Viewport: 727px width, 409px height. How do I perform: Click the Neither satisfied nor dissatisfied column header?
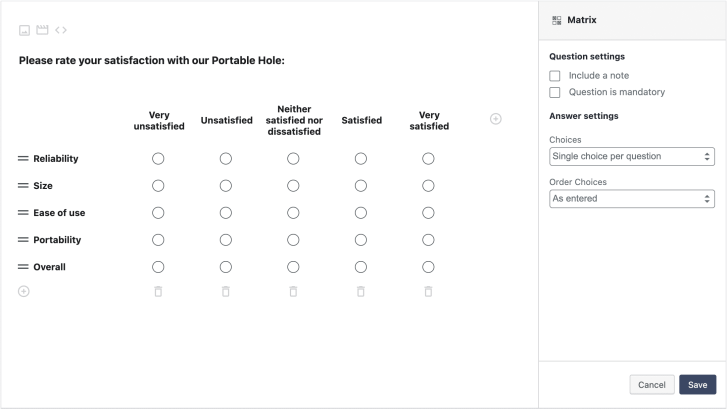pyautogui.click(x=293, y=120)
